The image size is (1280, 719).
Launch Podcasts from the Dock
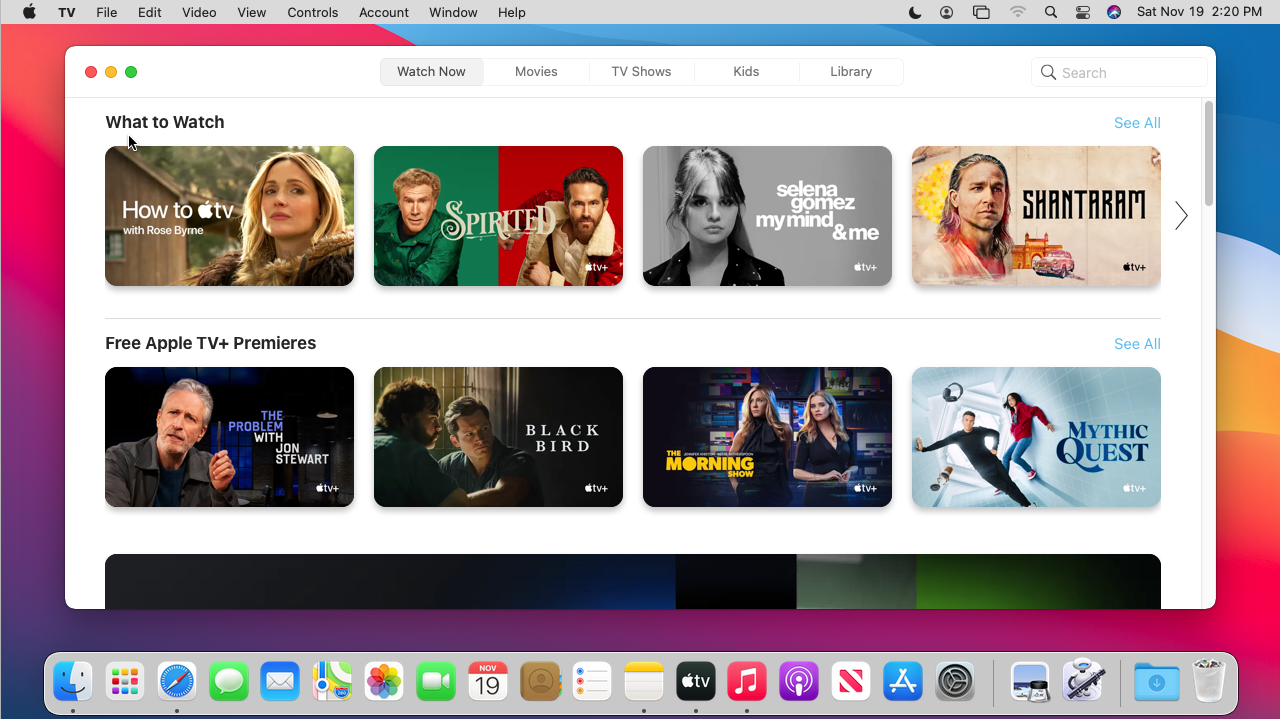(x=799, y=682)
